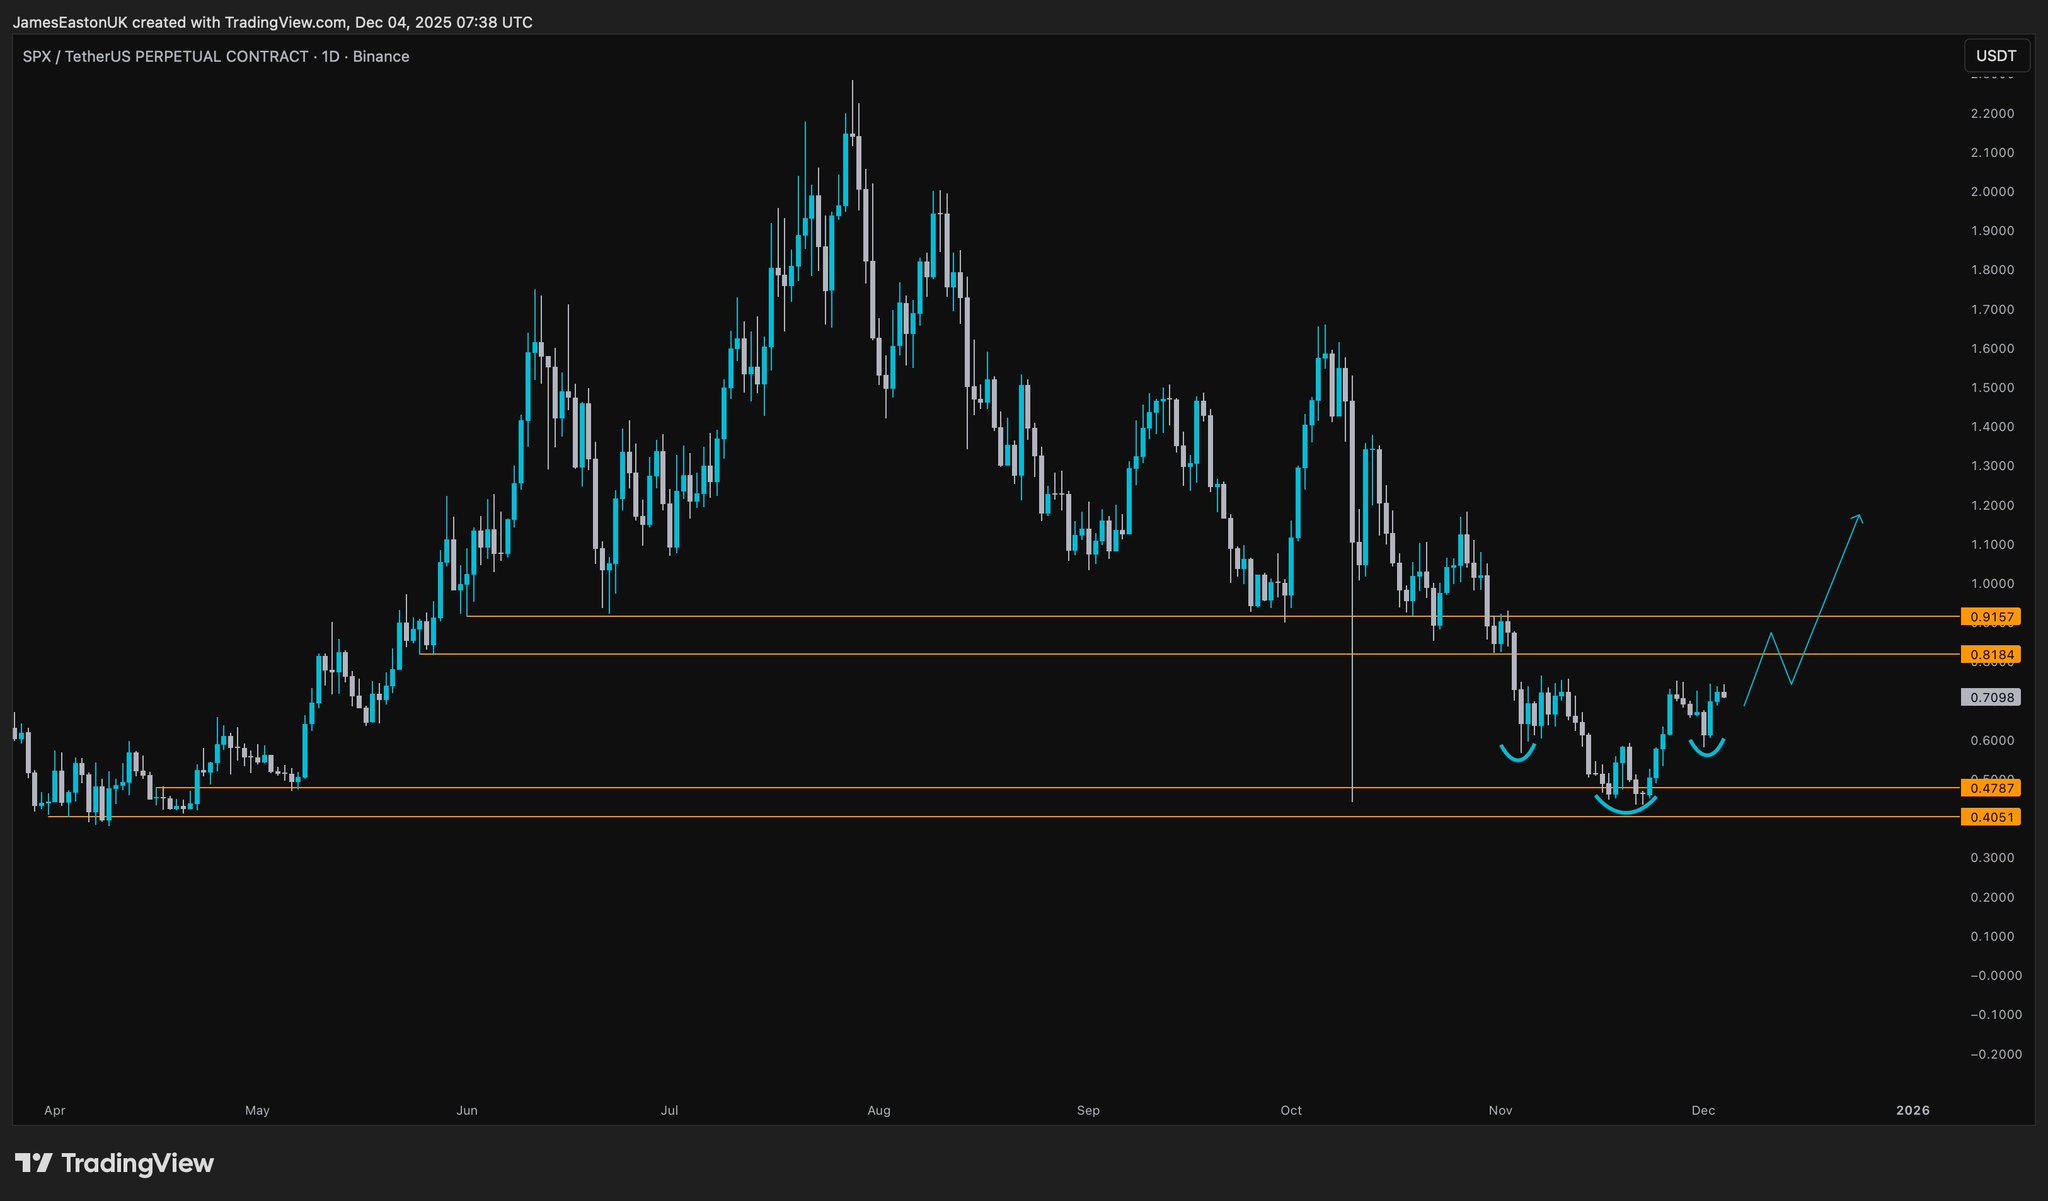Click the 1.0000 price scale label
The height and width of the screenshot is (1201, 2048).
tap(1991, 584)
